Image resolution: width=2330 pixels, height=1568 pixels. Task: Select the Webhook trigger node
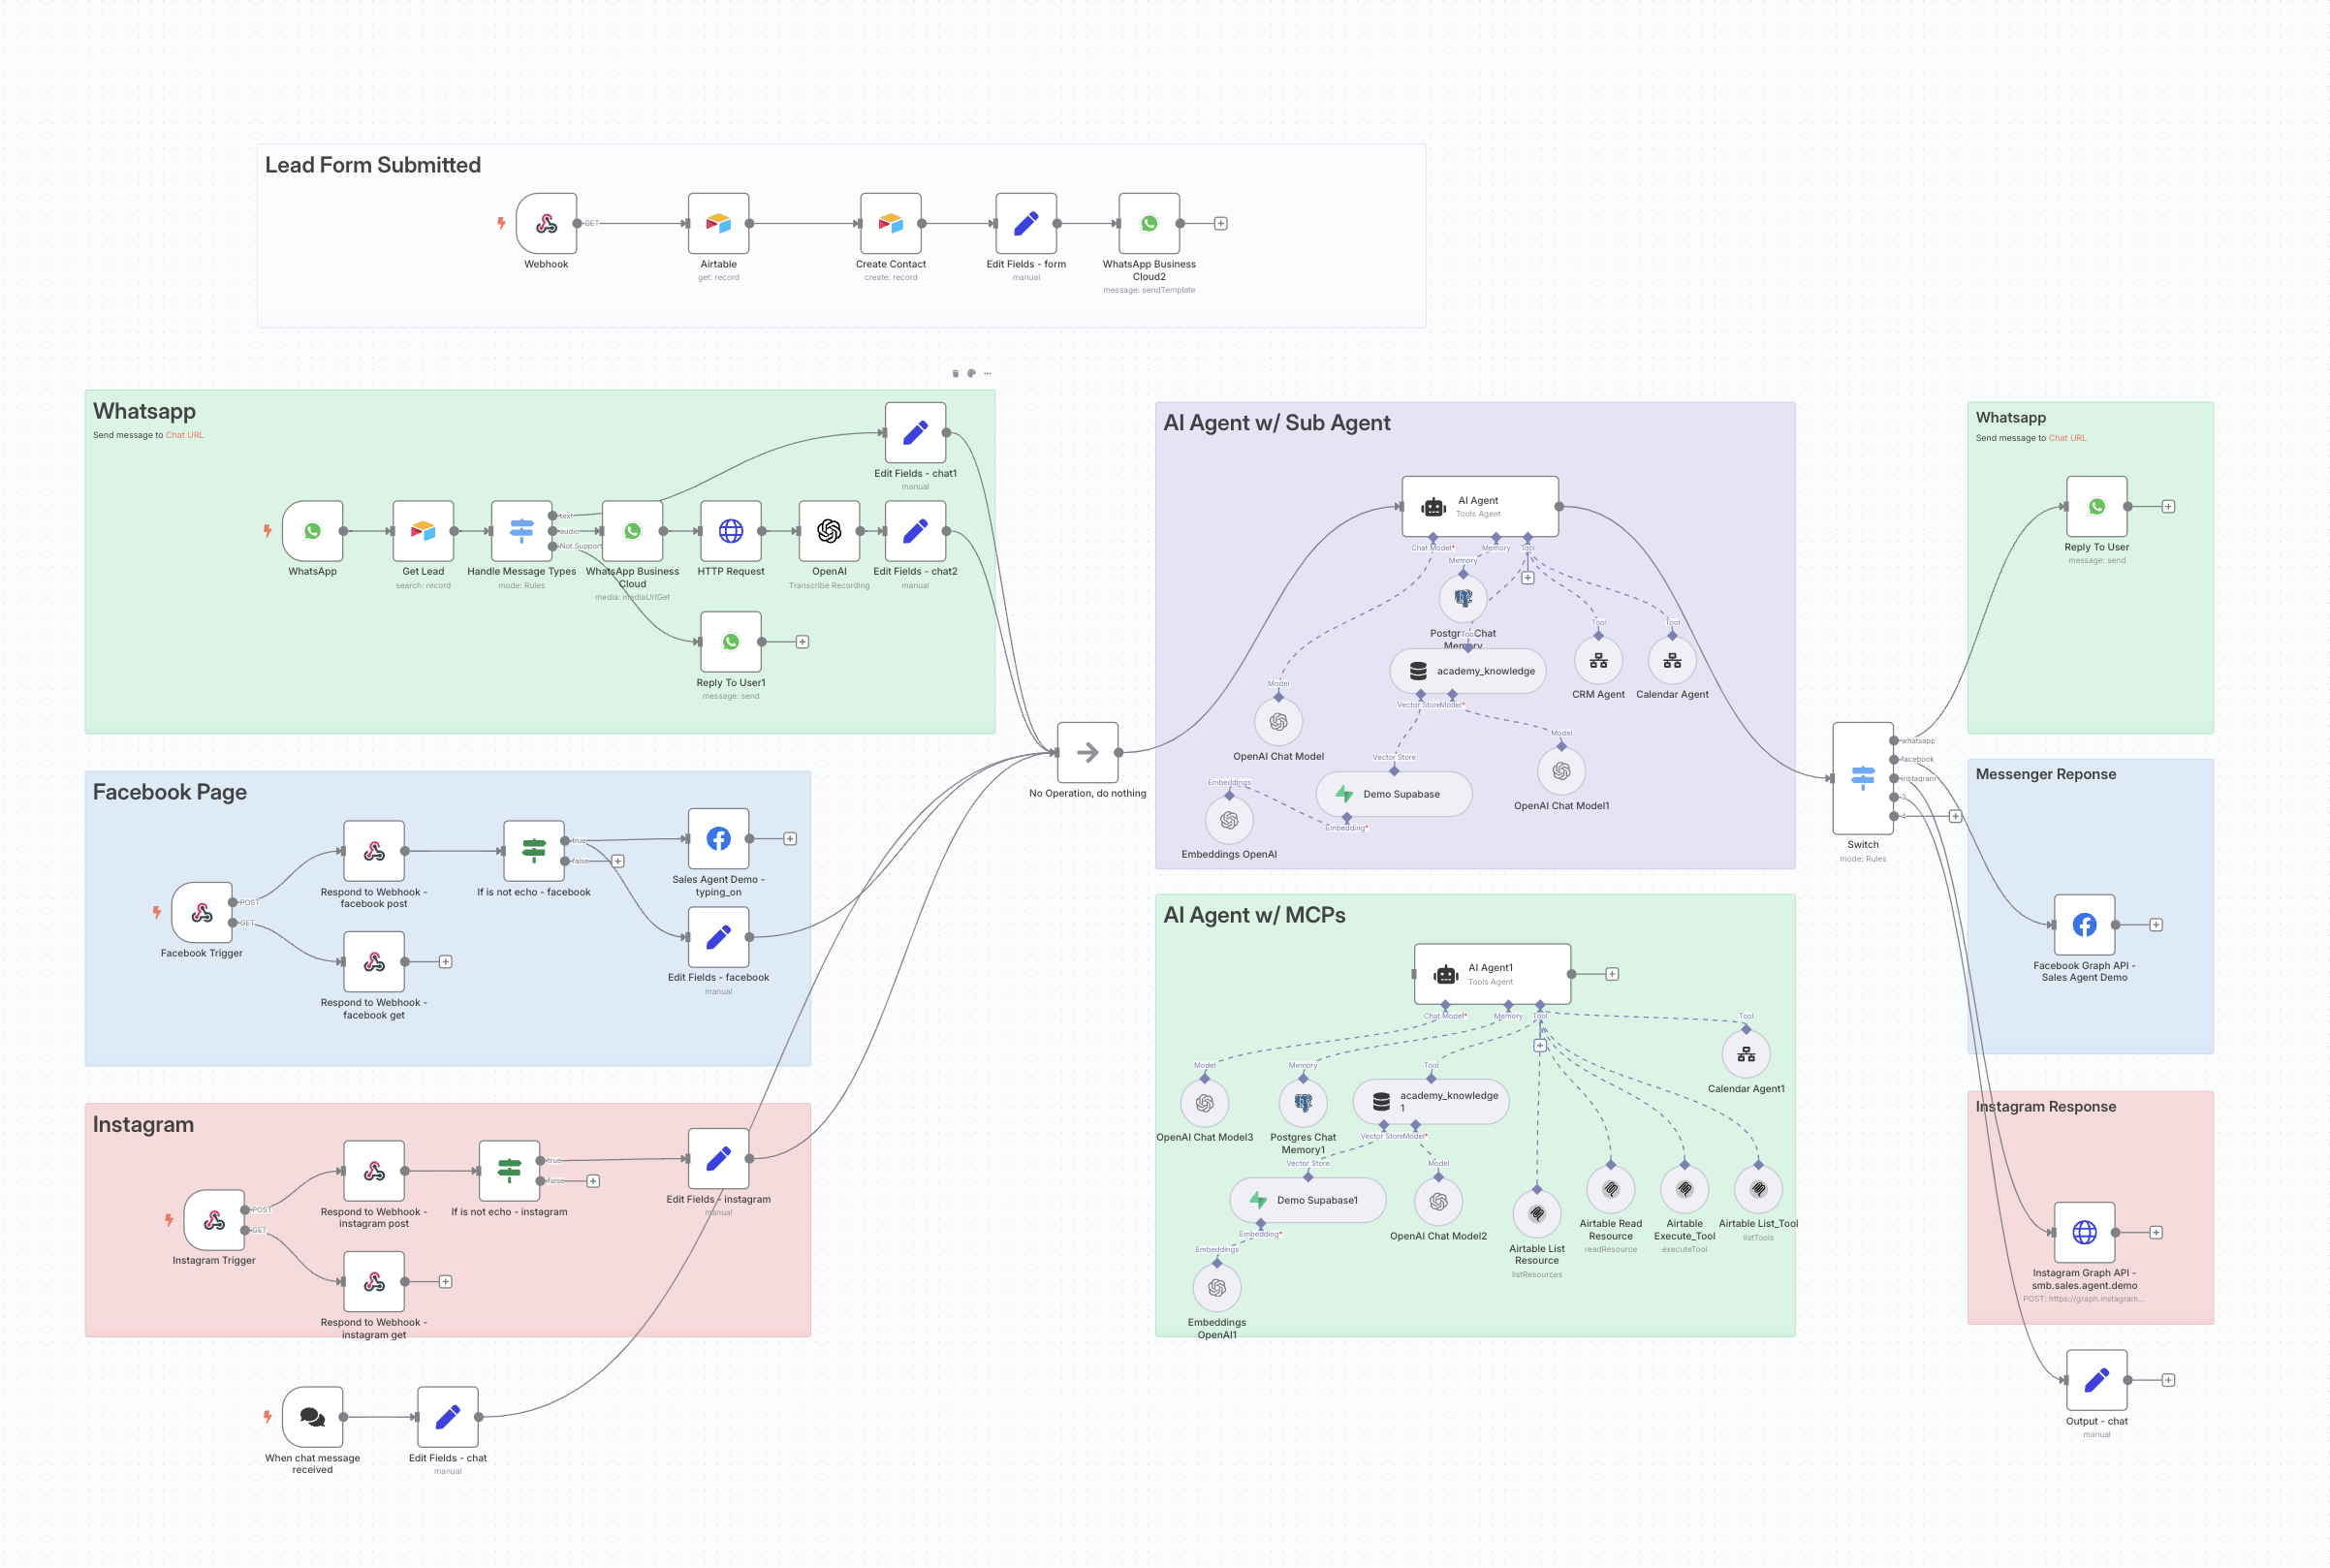pyautogui.click(x=546, y=224)
